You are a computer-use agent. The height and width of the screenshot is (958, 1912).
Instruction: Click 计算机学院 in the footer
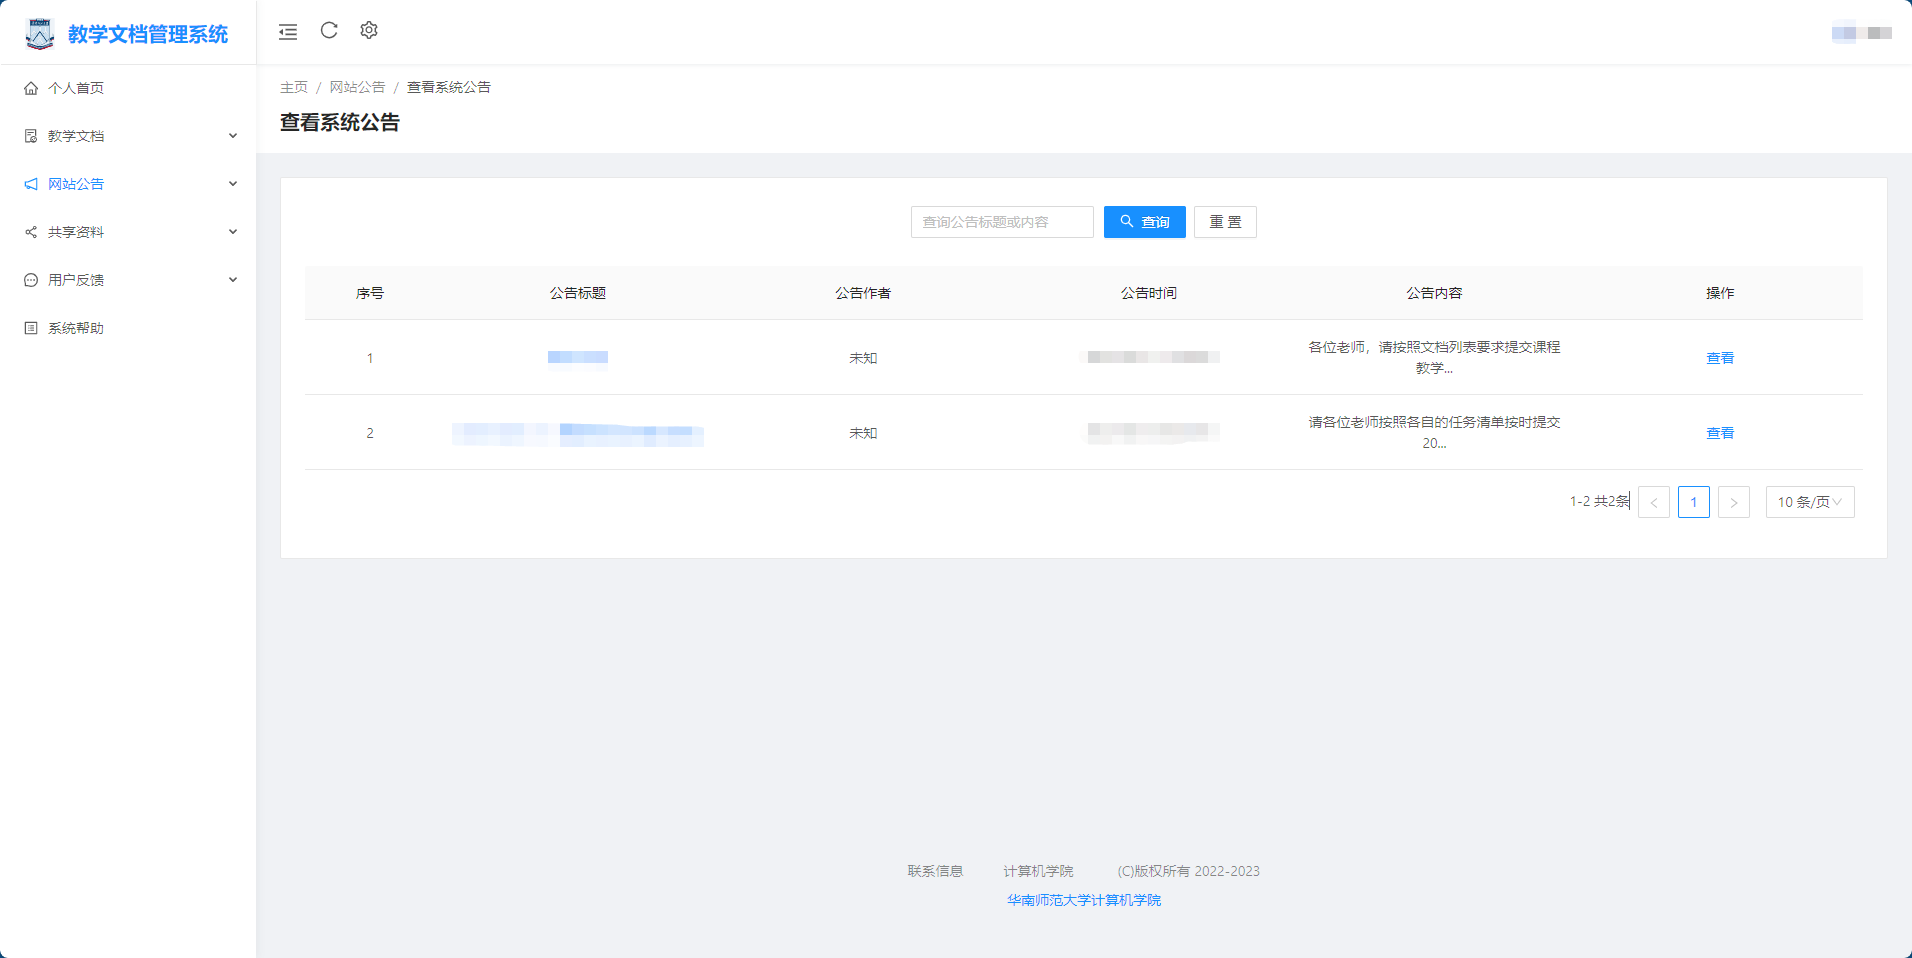pyautogui.click(x=1038, y=871)
